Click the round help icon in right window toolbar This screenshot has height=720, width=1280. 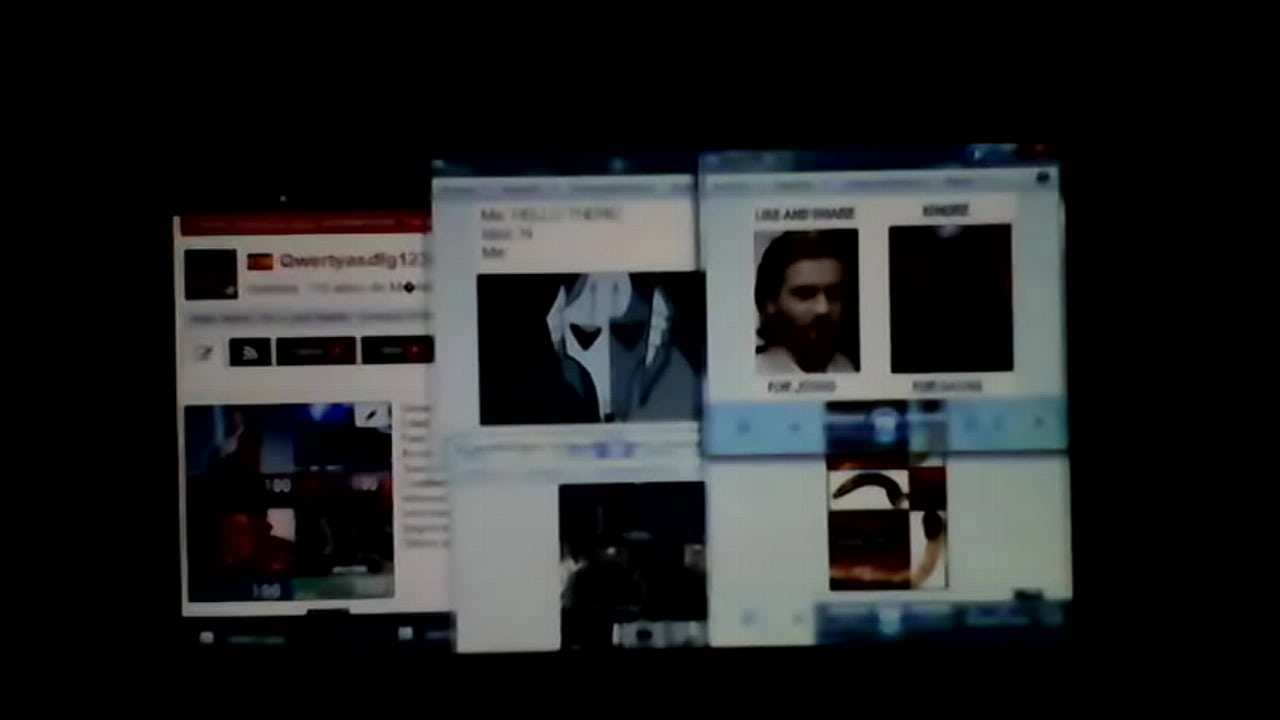1043,179
